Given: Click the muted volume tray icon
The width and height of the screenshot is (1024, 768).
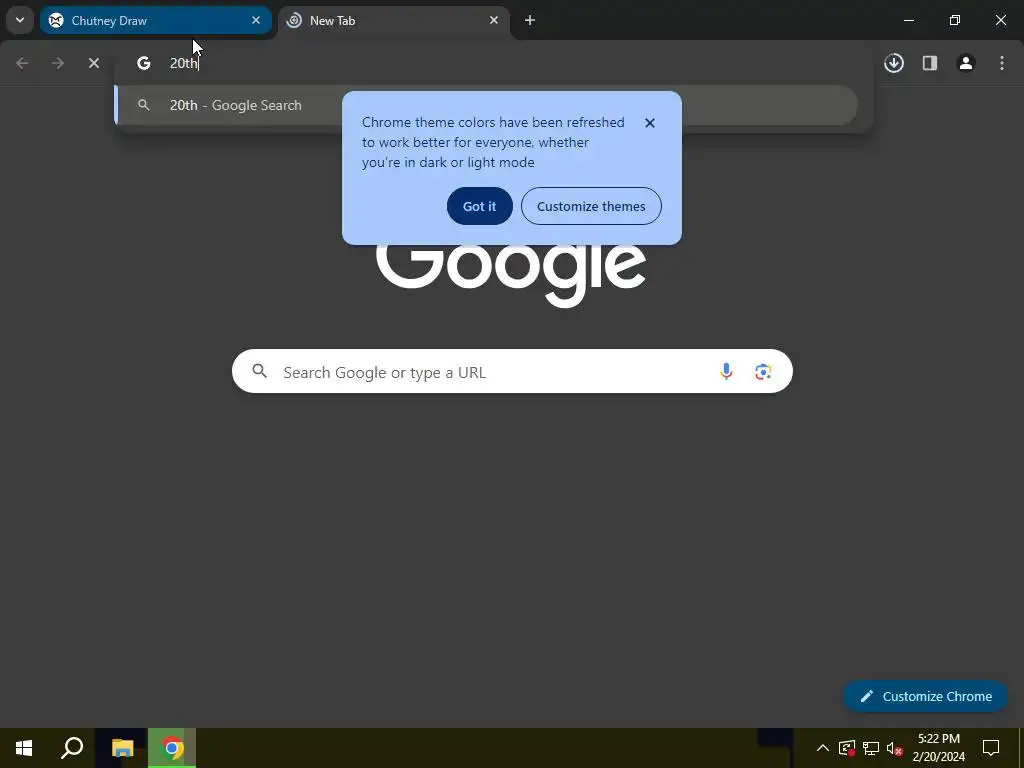Looking at the screenshot, I should coord(894,748).
